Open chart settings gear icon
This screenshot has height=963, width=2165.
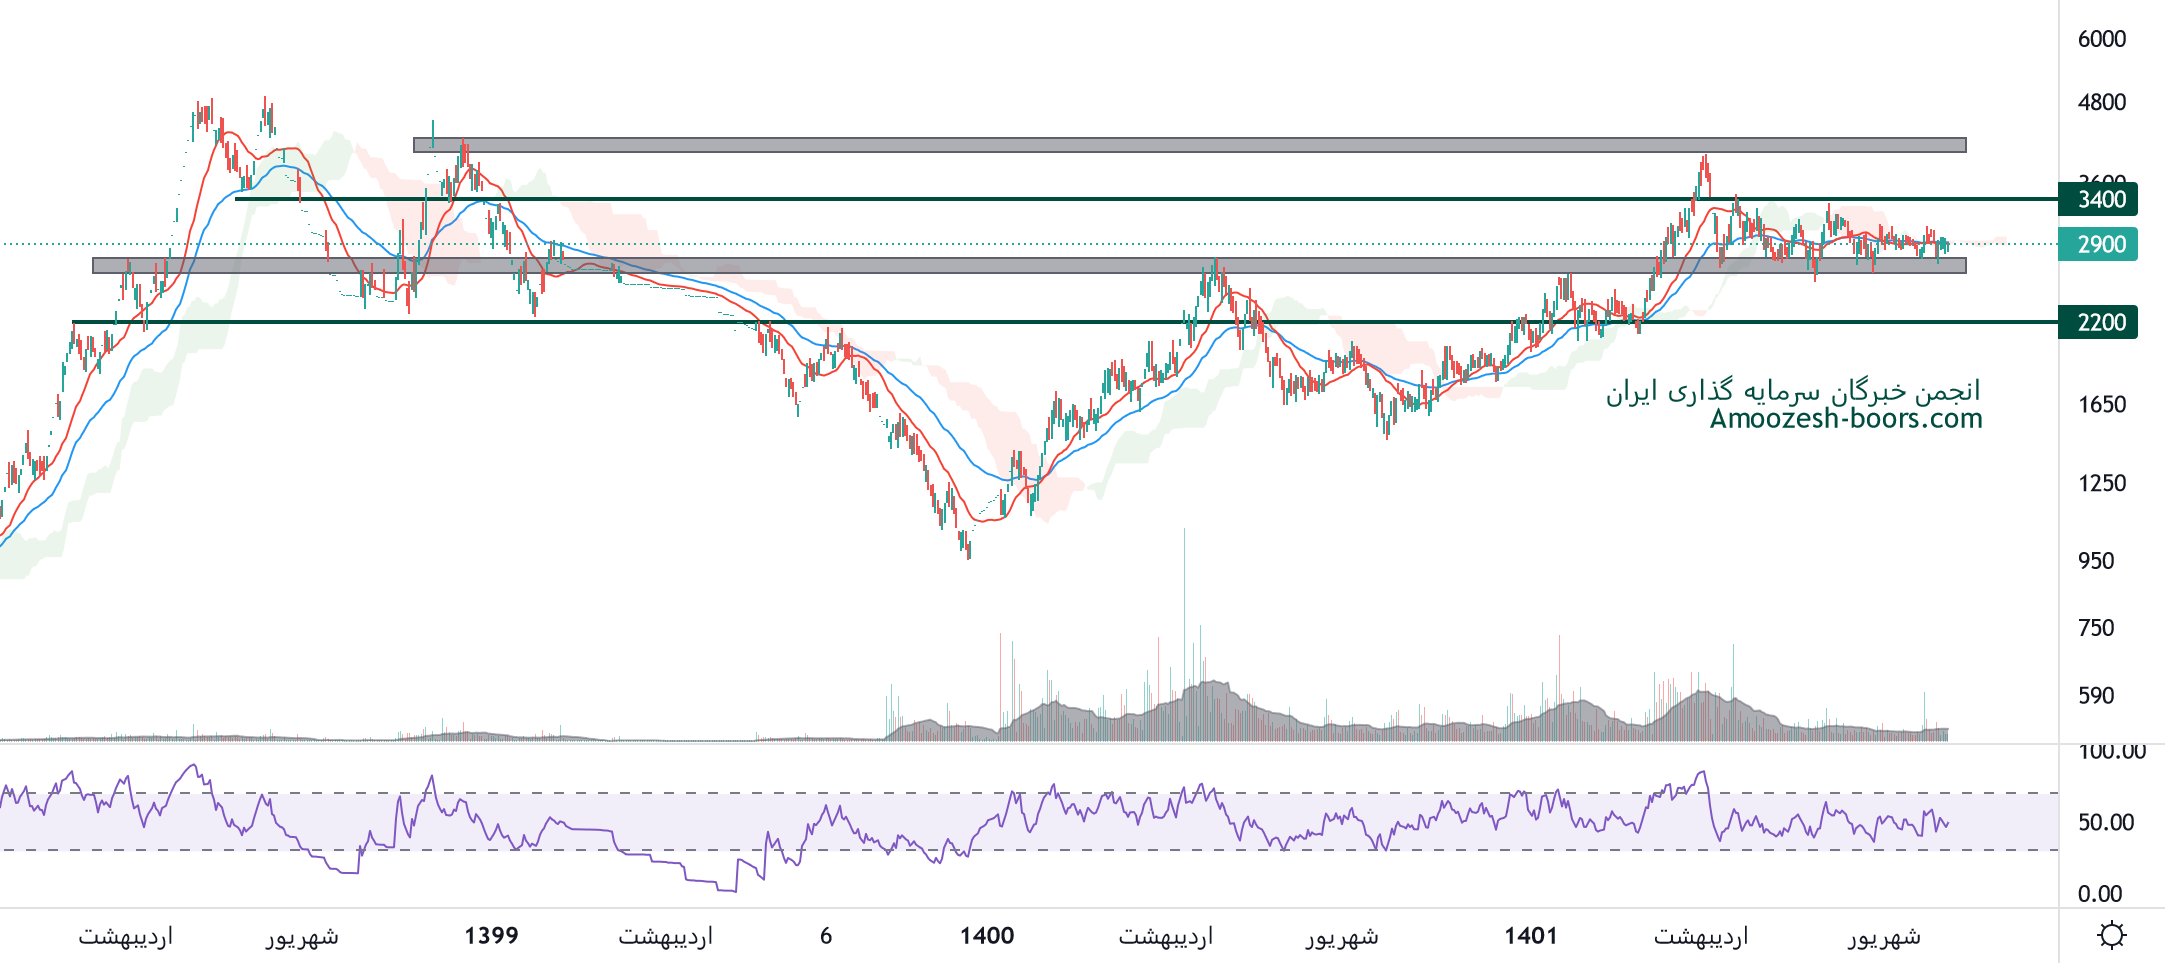(2111, 936)
